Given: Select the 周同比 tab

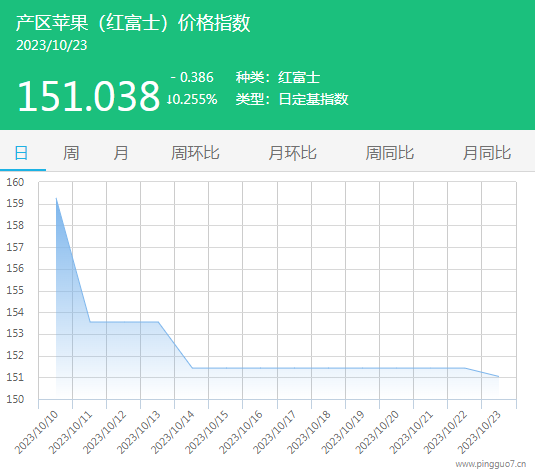Looking at the screenshot, I should coord(390,153).
